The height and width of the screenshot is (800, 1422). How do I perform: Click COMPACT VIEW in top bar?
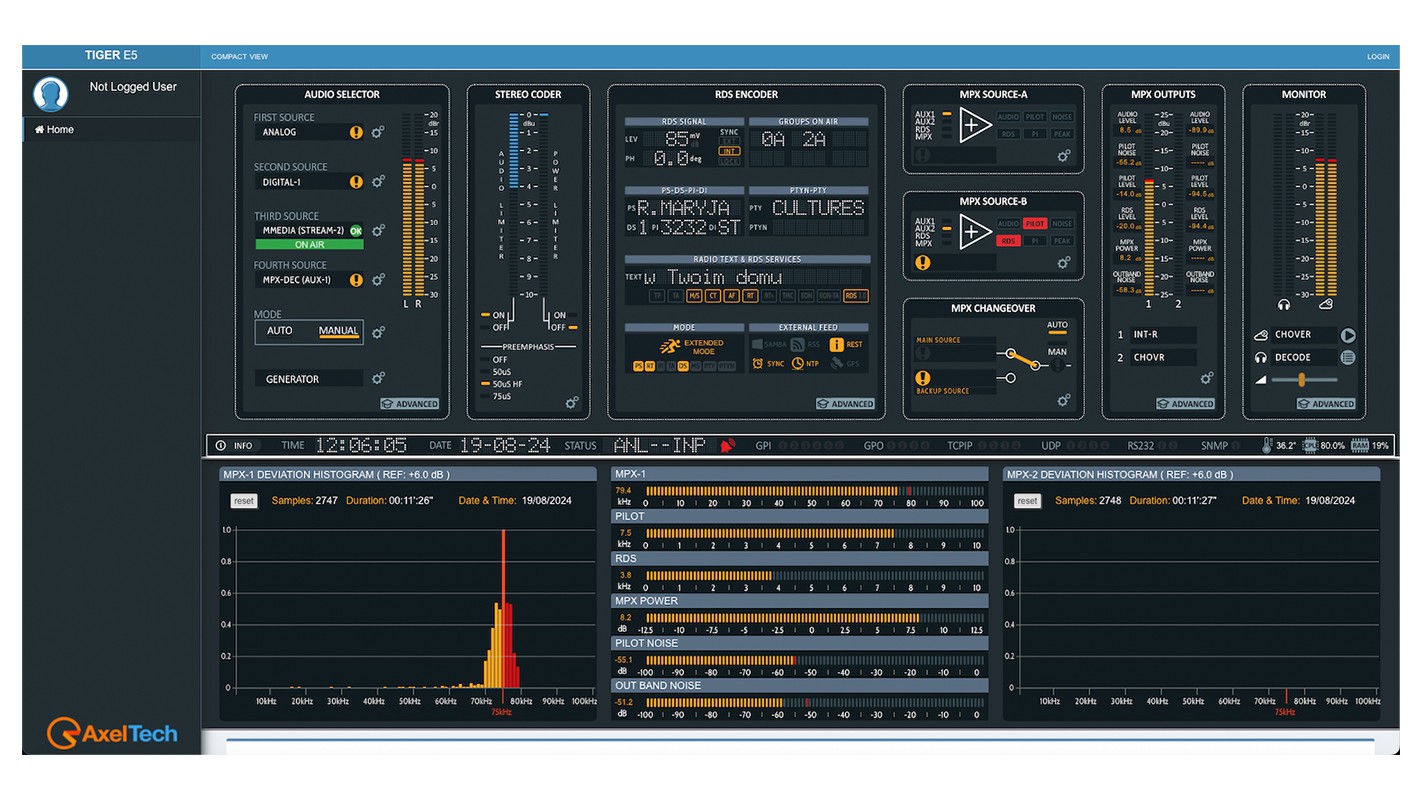pyautogui.click(x=240, y=57)
